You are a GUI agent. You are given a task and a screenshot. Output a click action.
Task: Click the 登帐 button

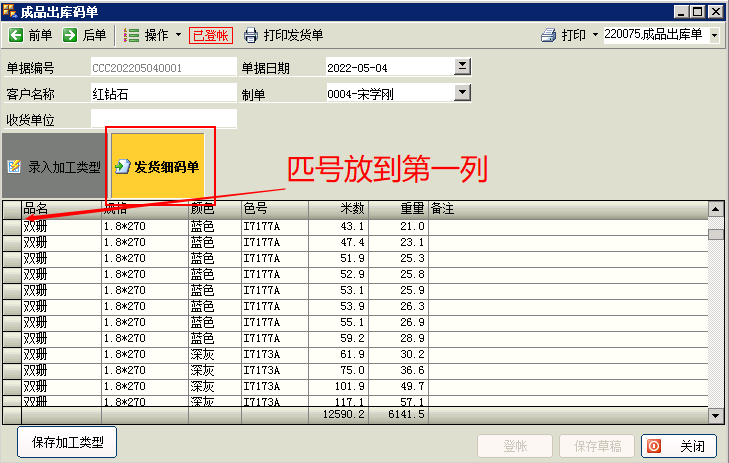coord(515,446)
